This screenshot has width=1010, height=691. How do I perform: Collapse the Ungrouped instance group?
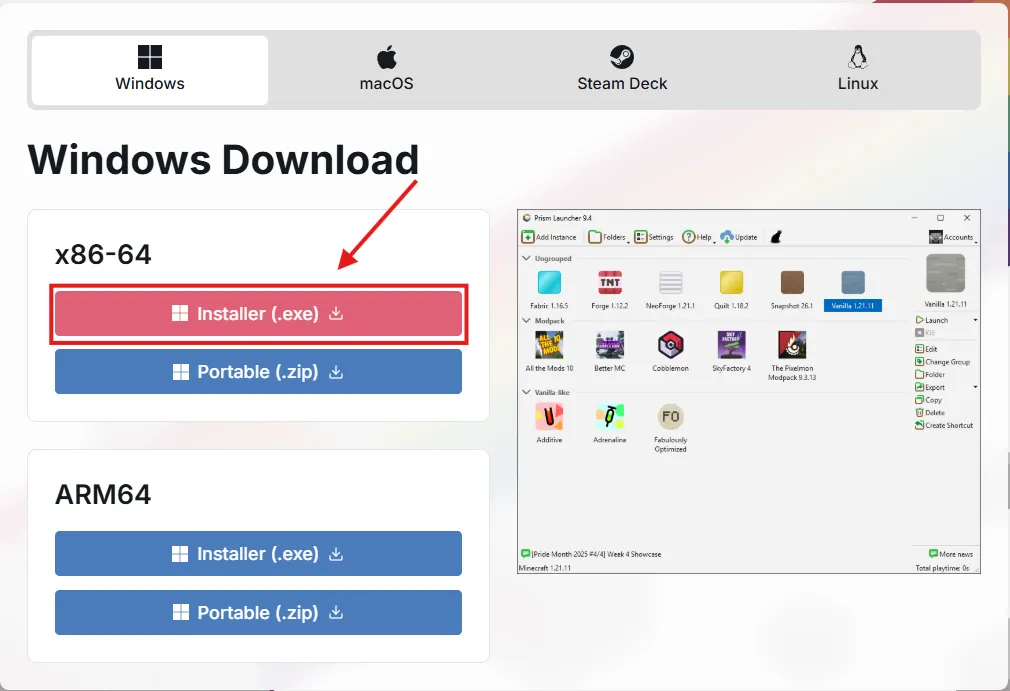point(527,258)
